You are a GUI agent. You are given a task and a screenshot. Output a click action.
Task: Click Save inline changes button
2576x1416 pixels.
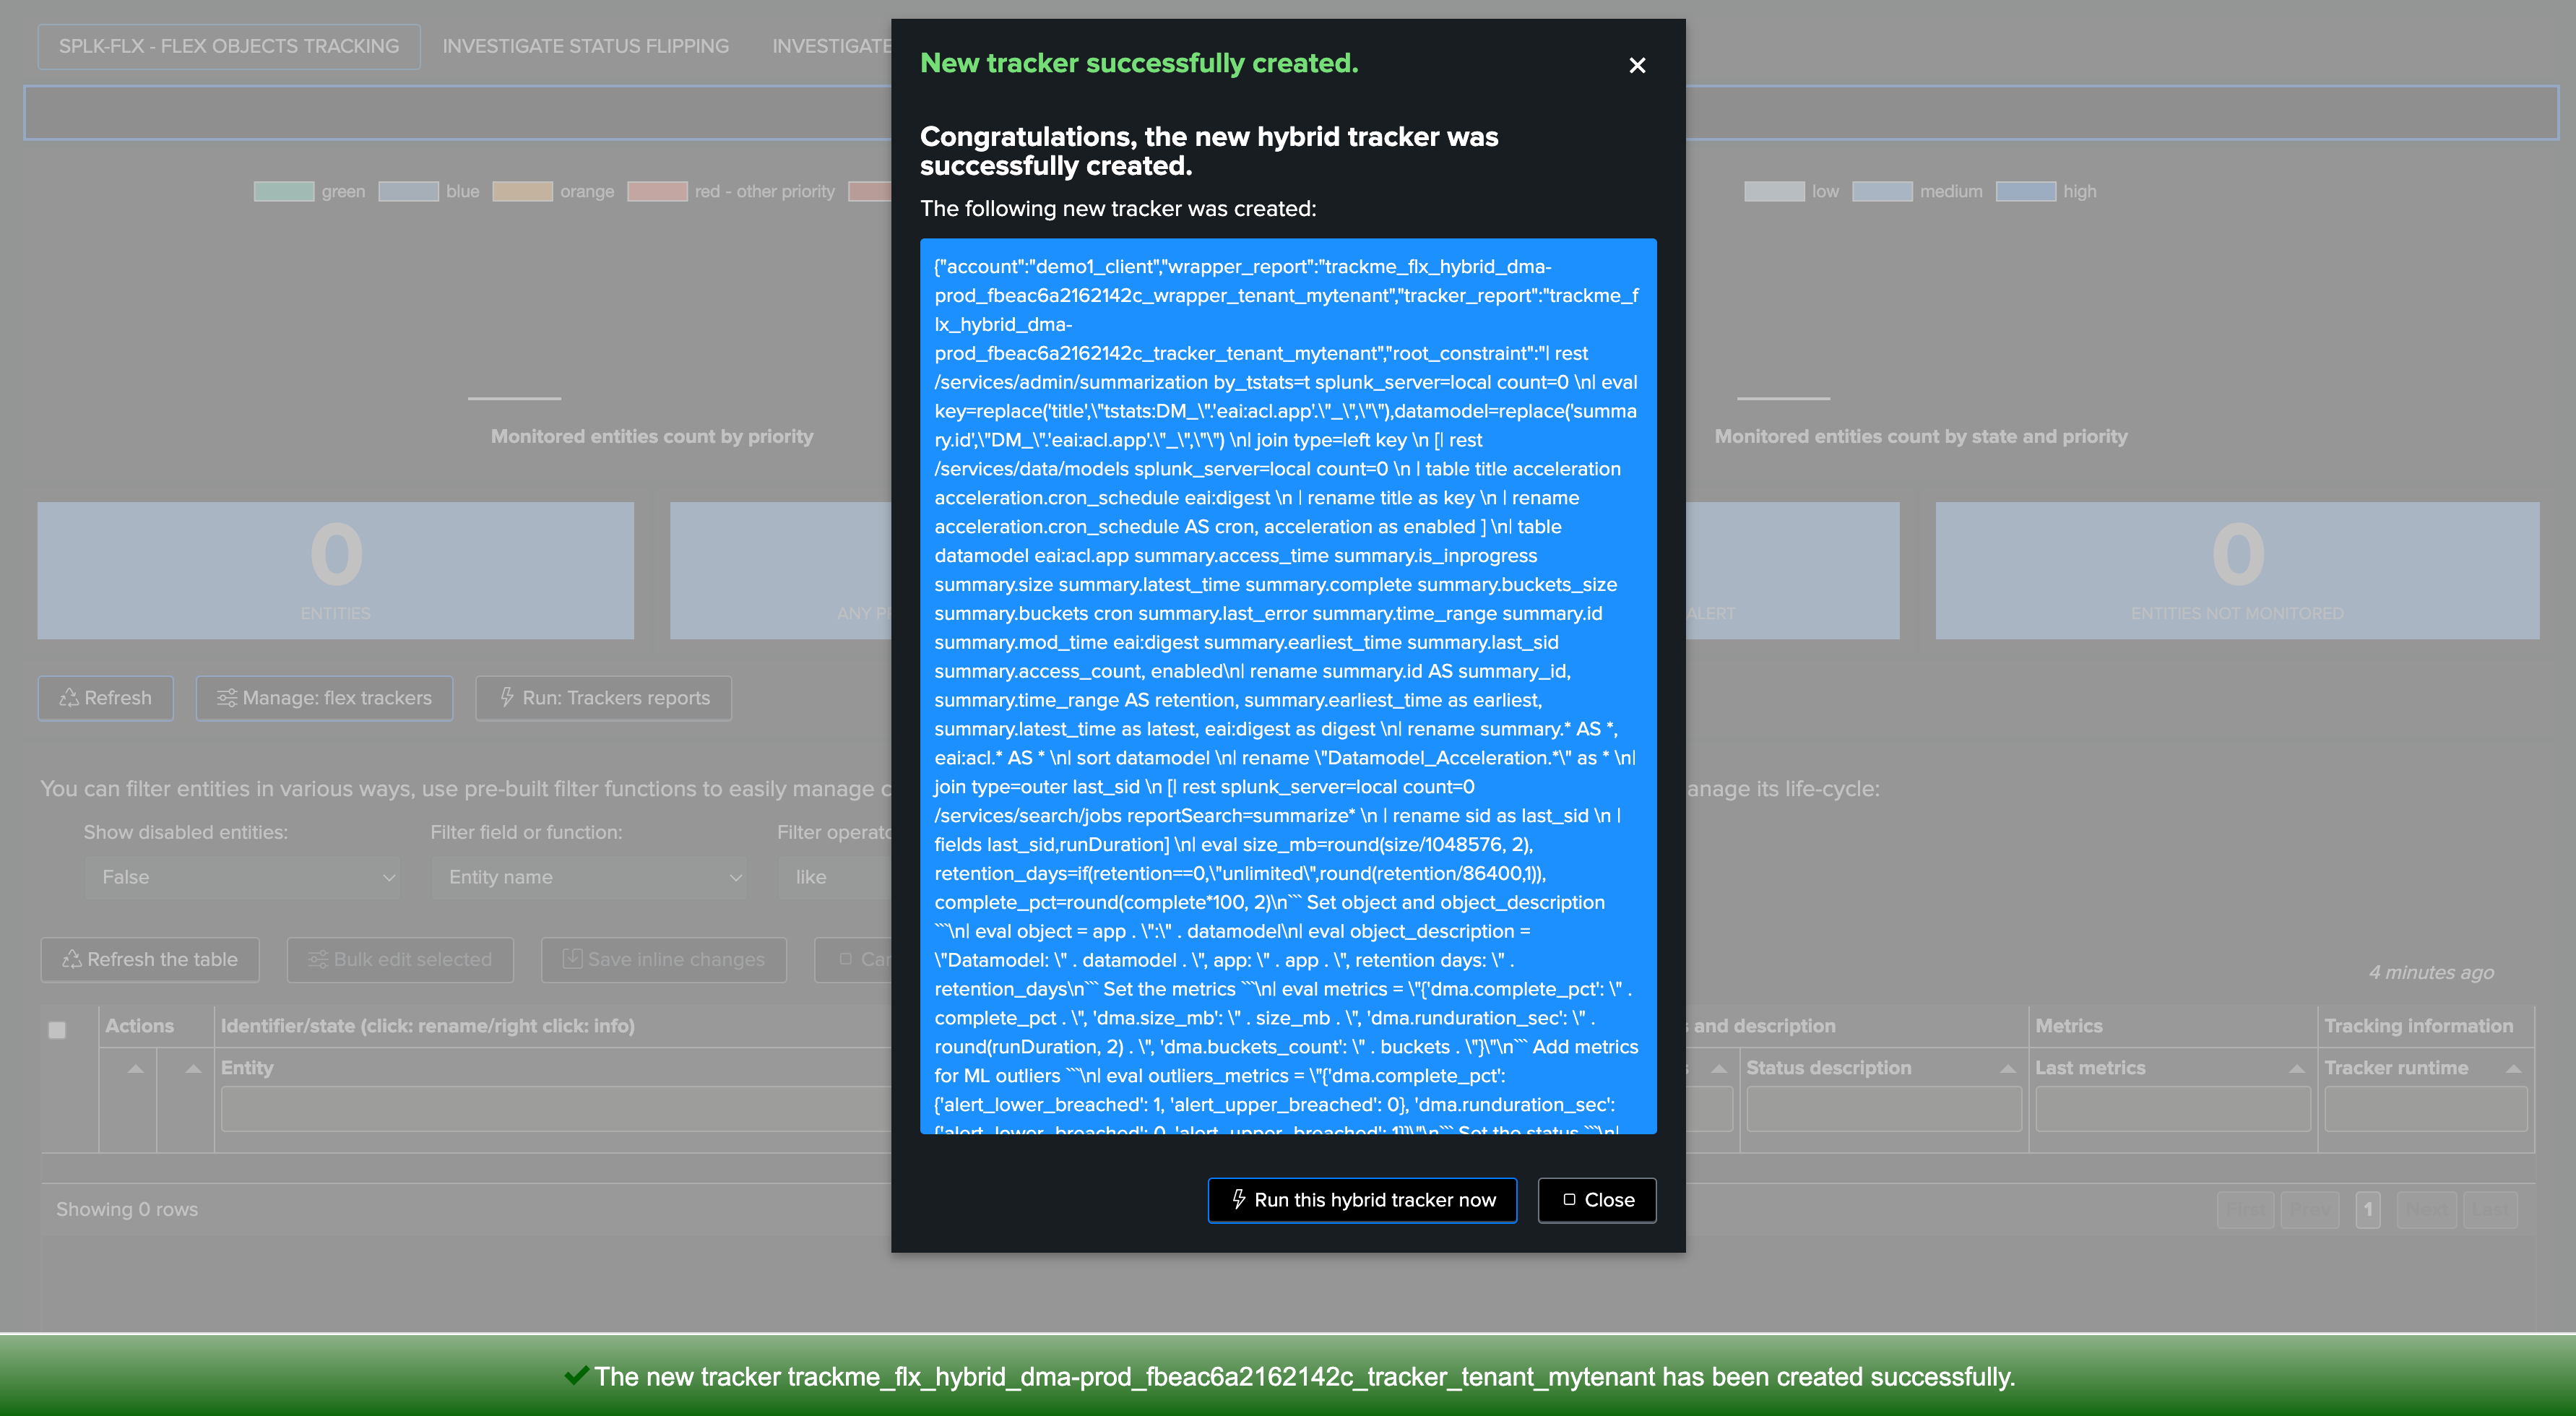point(664,960)
